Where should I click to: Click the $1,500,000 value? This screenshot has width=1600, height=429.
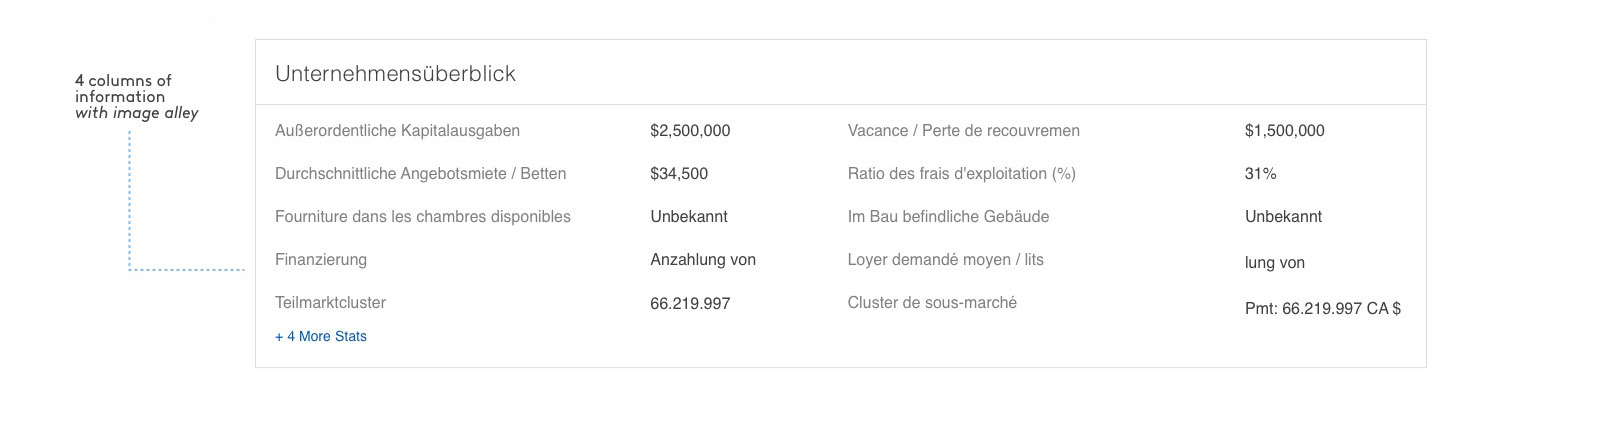pos(1284,131)
